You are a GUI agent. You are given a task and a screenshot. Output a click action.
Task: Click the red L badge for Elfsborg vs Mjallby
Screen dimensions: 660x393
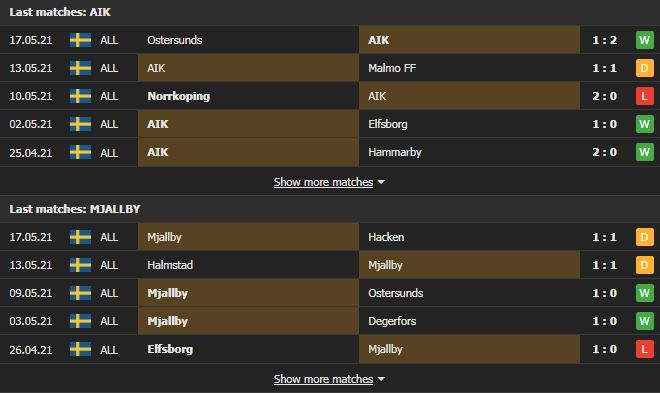644,349
